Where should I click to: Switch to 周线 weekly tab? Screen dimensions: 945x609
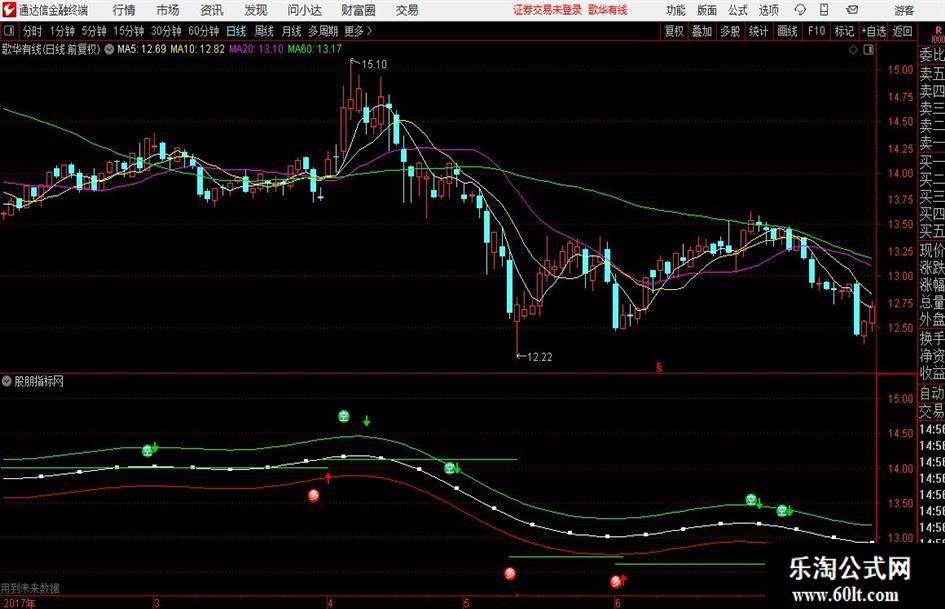[x=264, y=31]
